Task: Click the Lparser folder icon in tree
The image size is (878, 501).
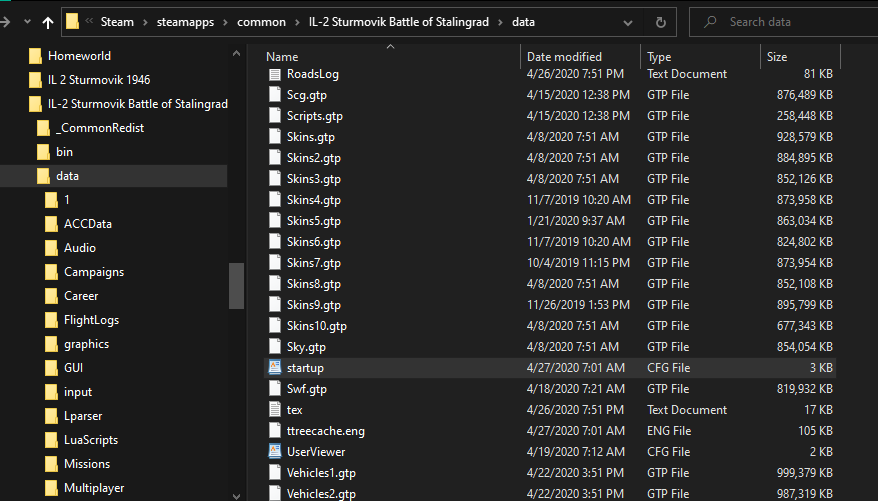Action: click(51, 416)
